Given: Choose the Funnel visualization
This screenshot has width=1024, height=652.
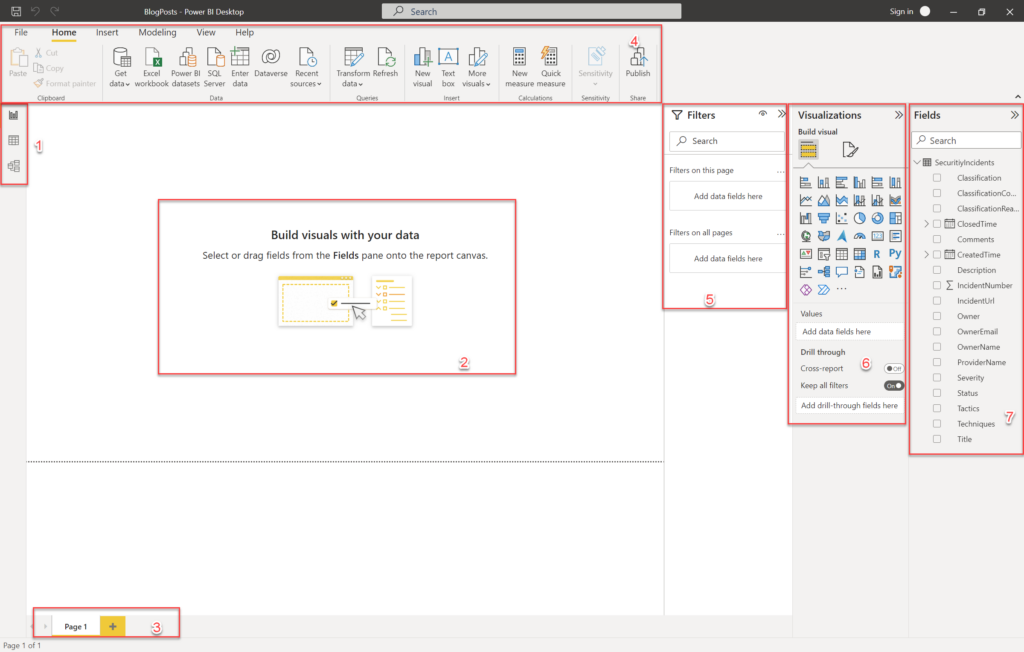Looking at the screenshot, I should 824,218.
